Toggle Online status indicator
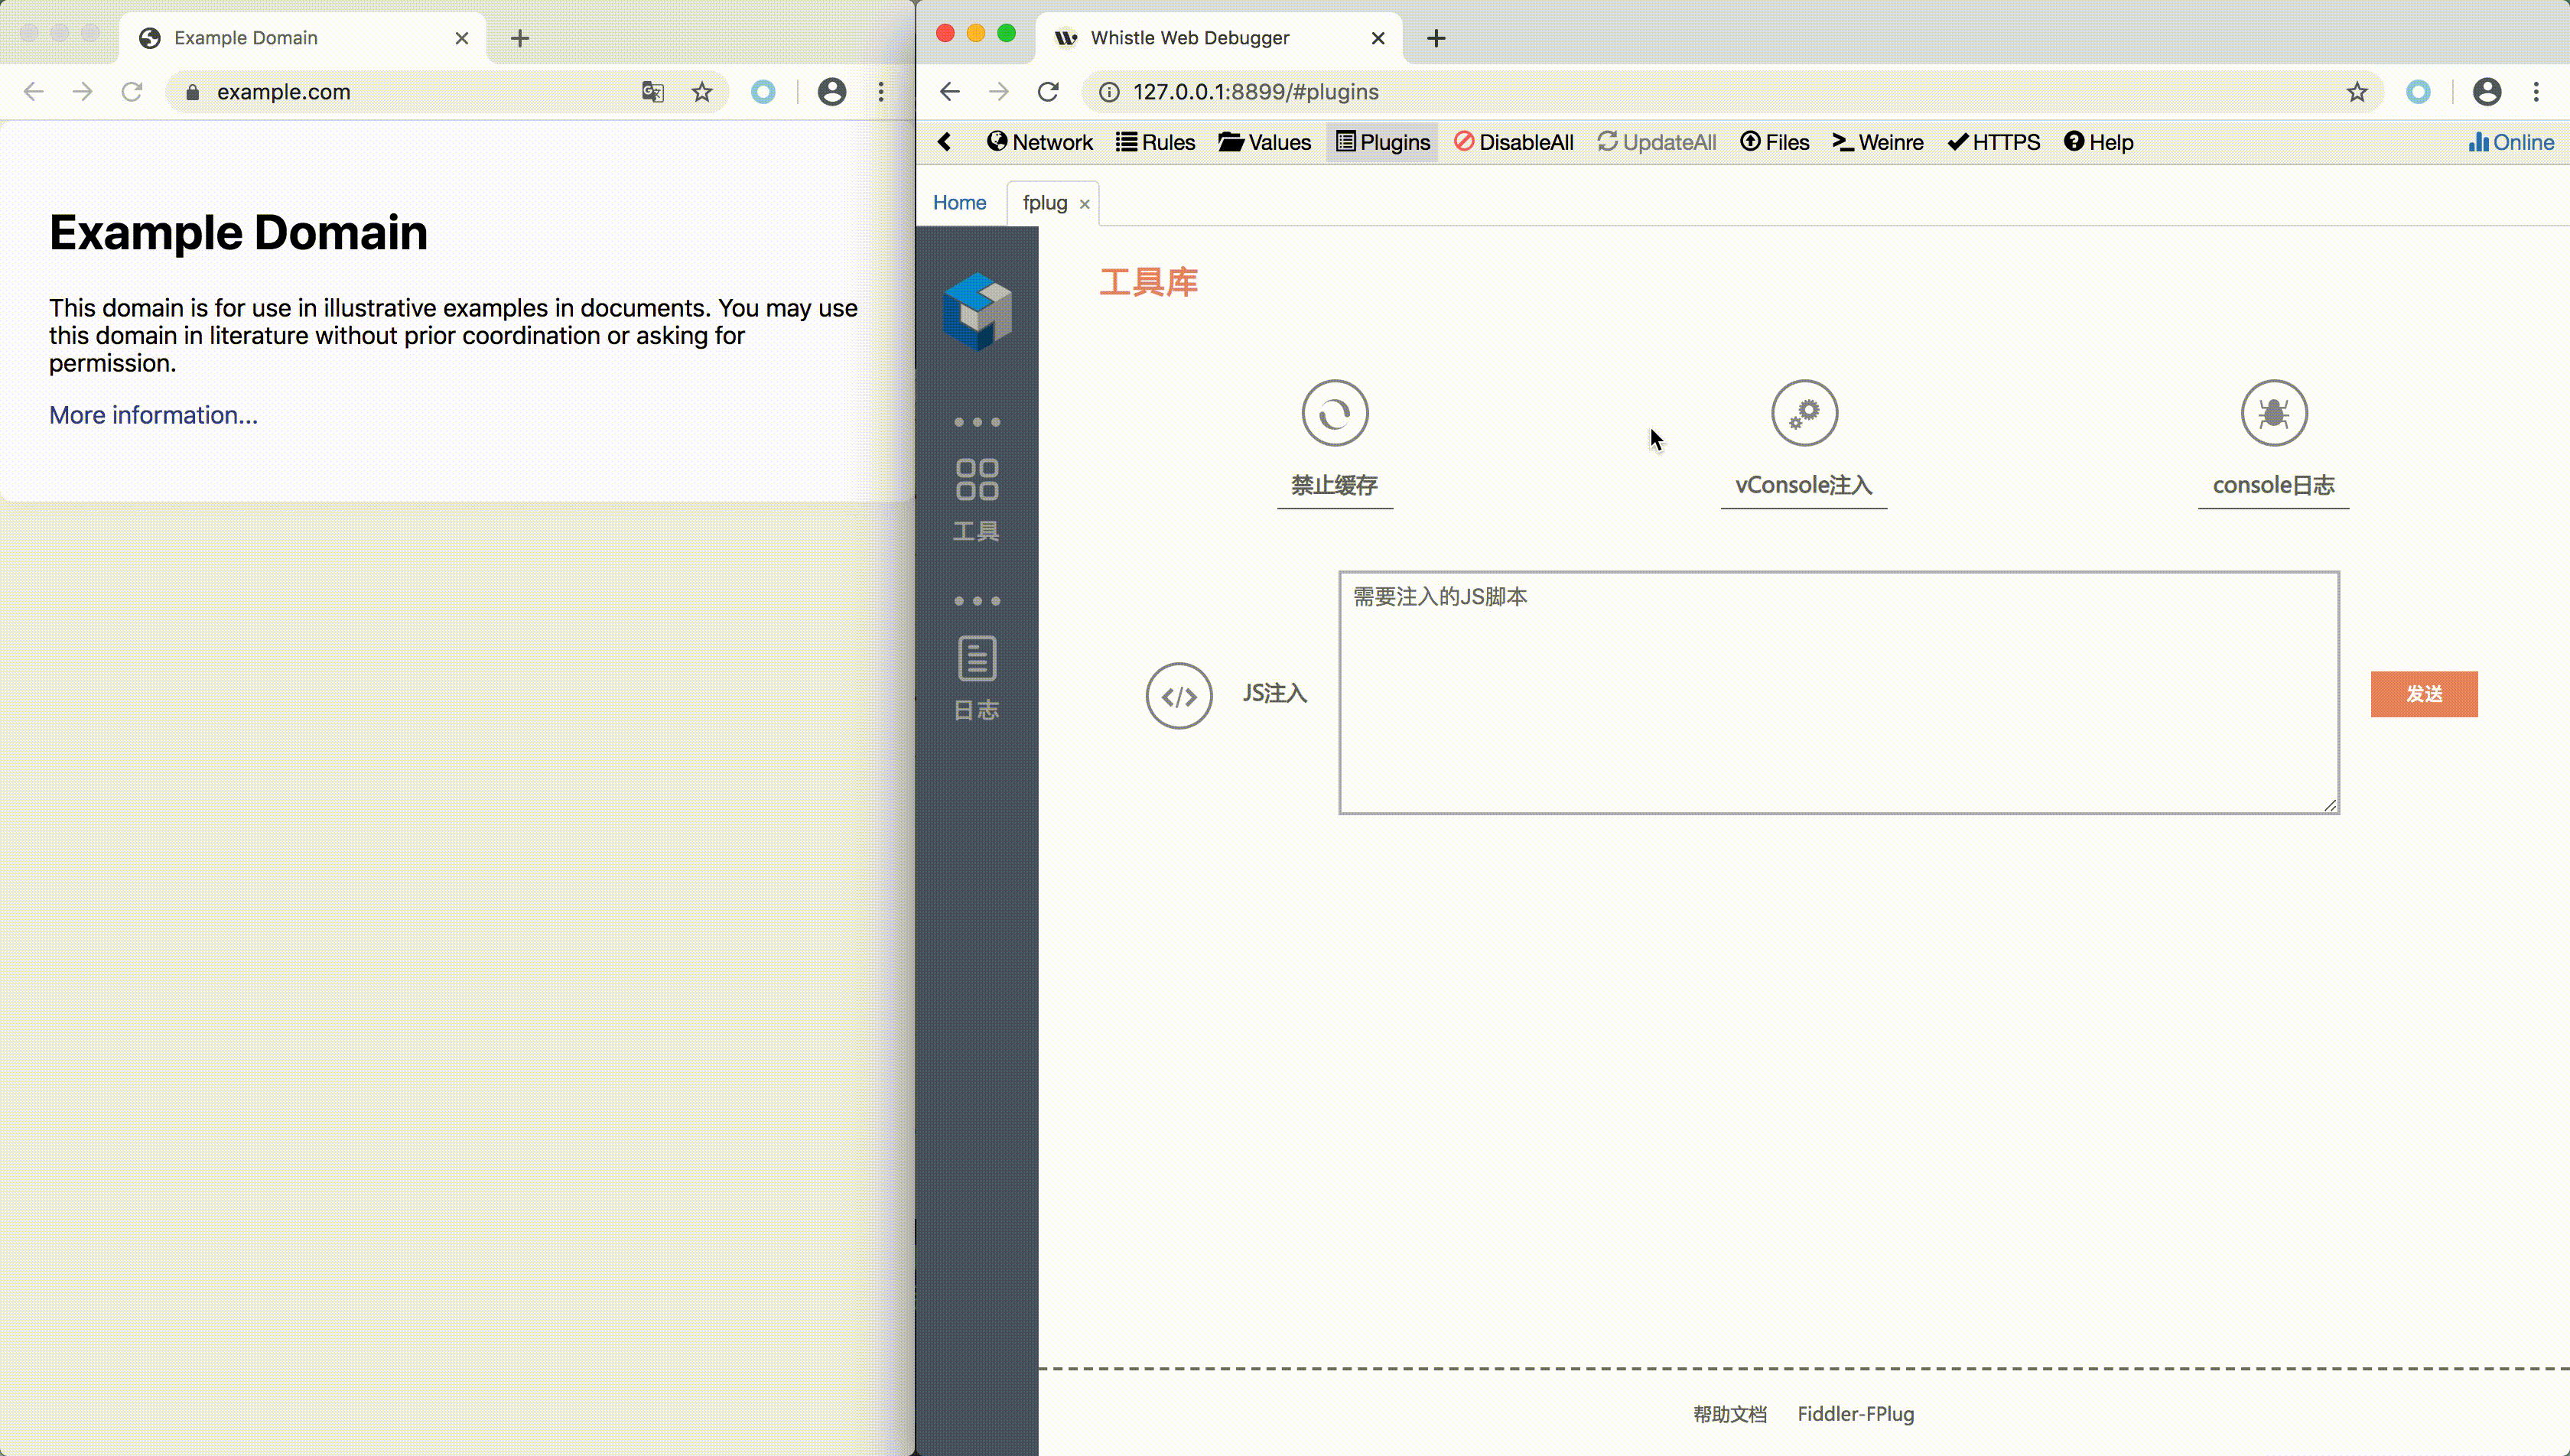 tap(2508, 141)
